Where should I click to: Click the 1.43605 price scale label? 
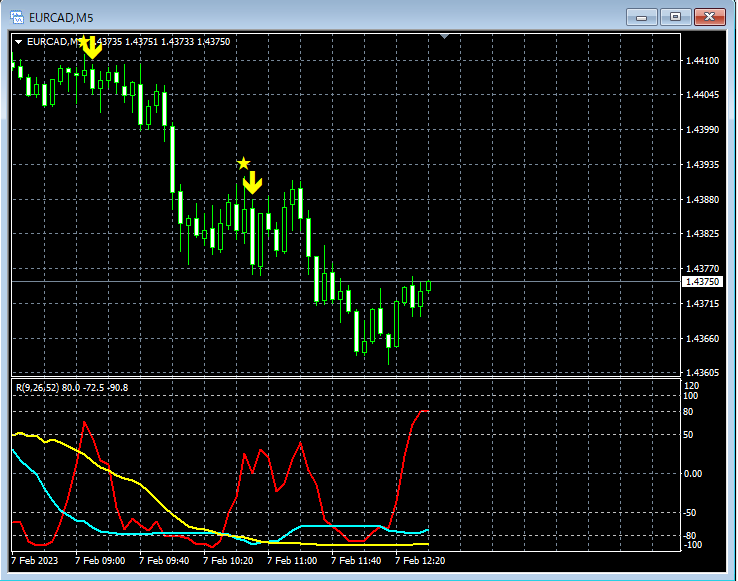click(x=702, y=372)
